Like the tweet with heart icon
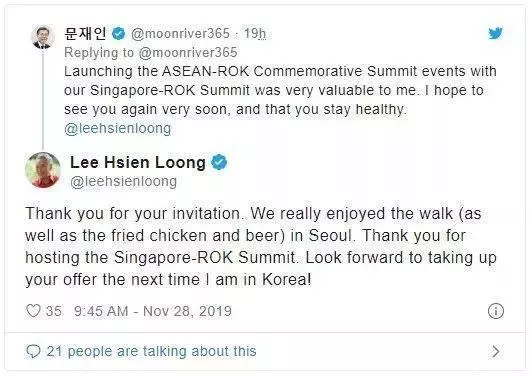 coord(33,311)
